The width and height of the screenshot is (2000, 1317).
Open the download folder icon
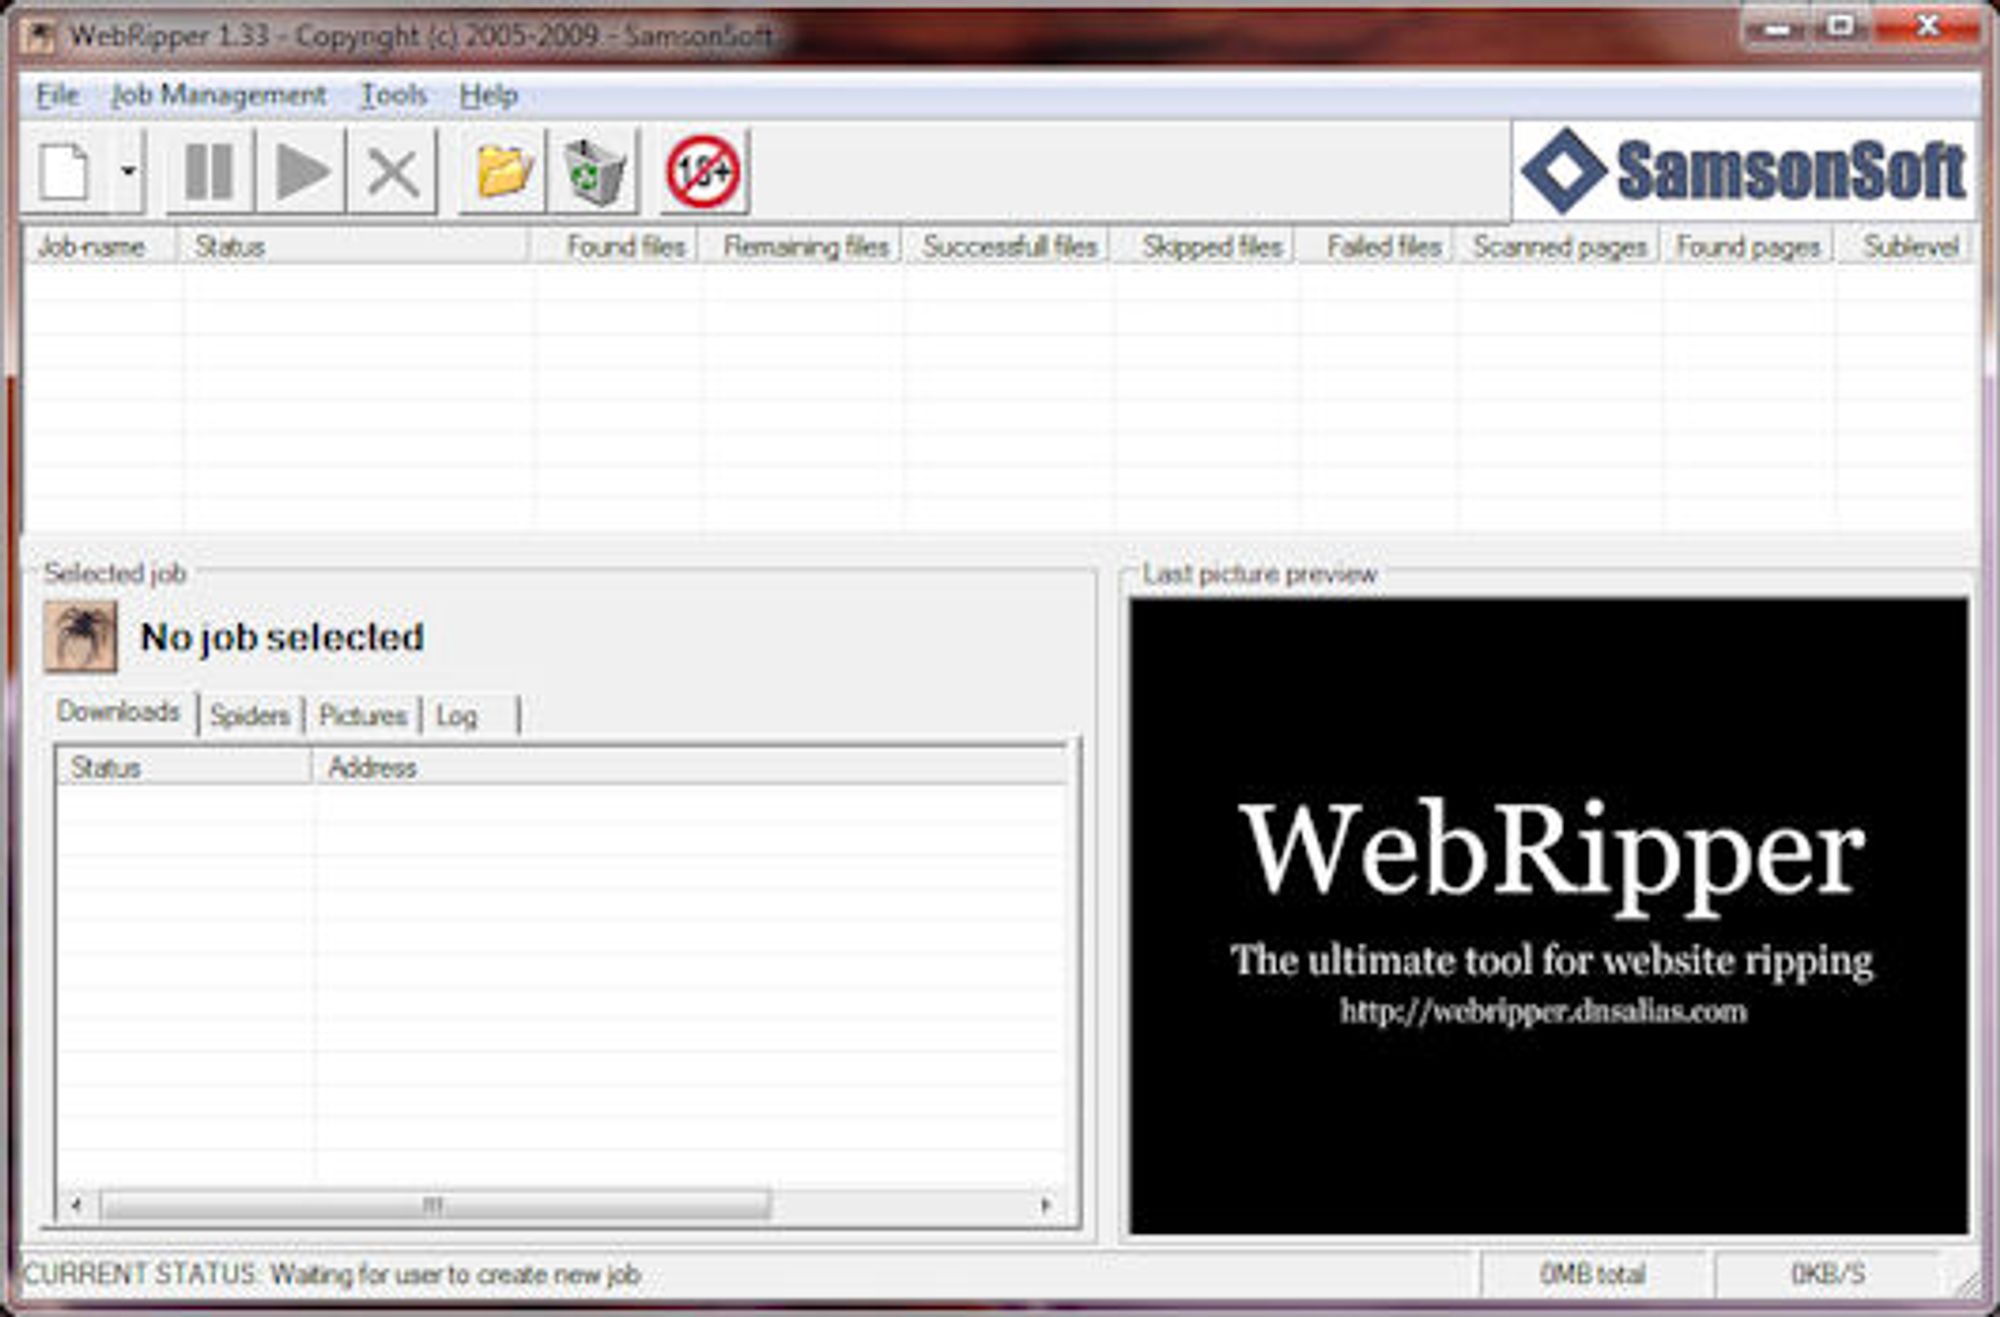tap(503, 171)
